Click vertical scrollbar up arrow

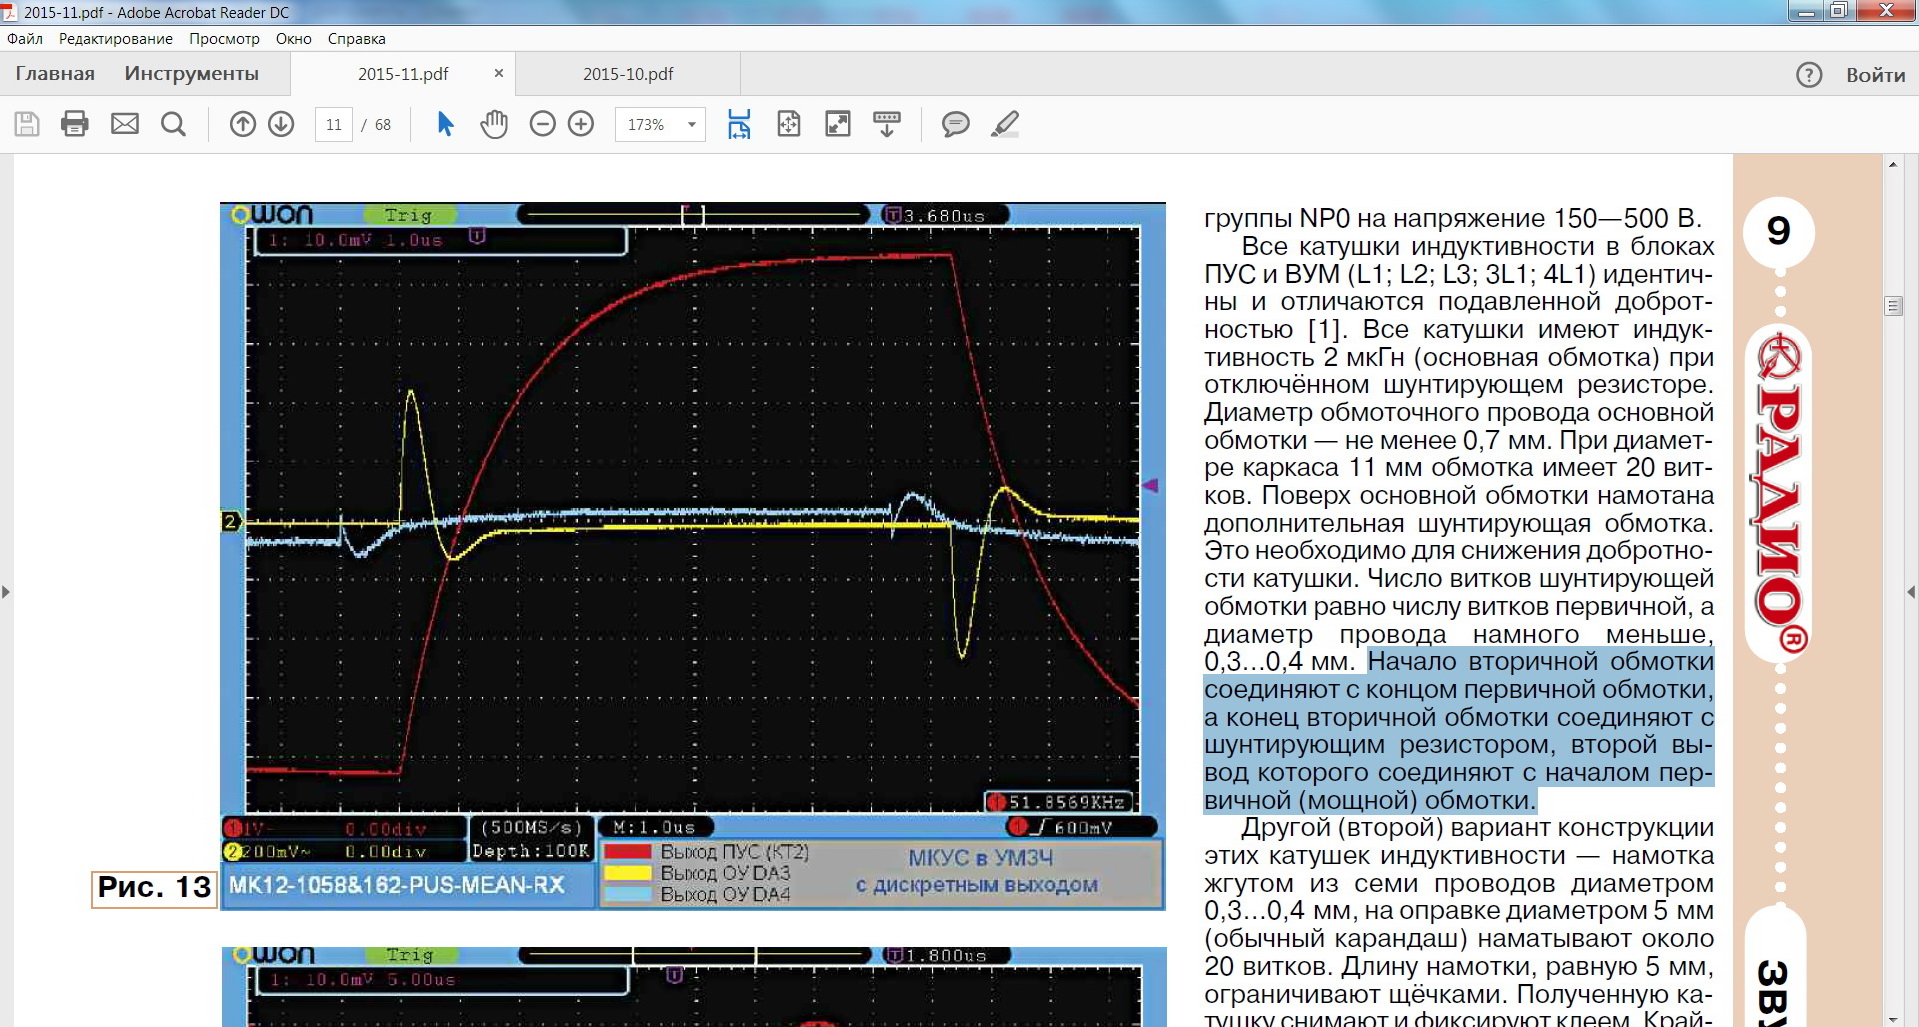click(1893, 164)
